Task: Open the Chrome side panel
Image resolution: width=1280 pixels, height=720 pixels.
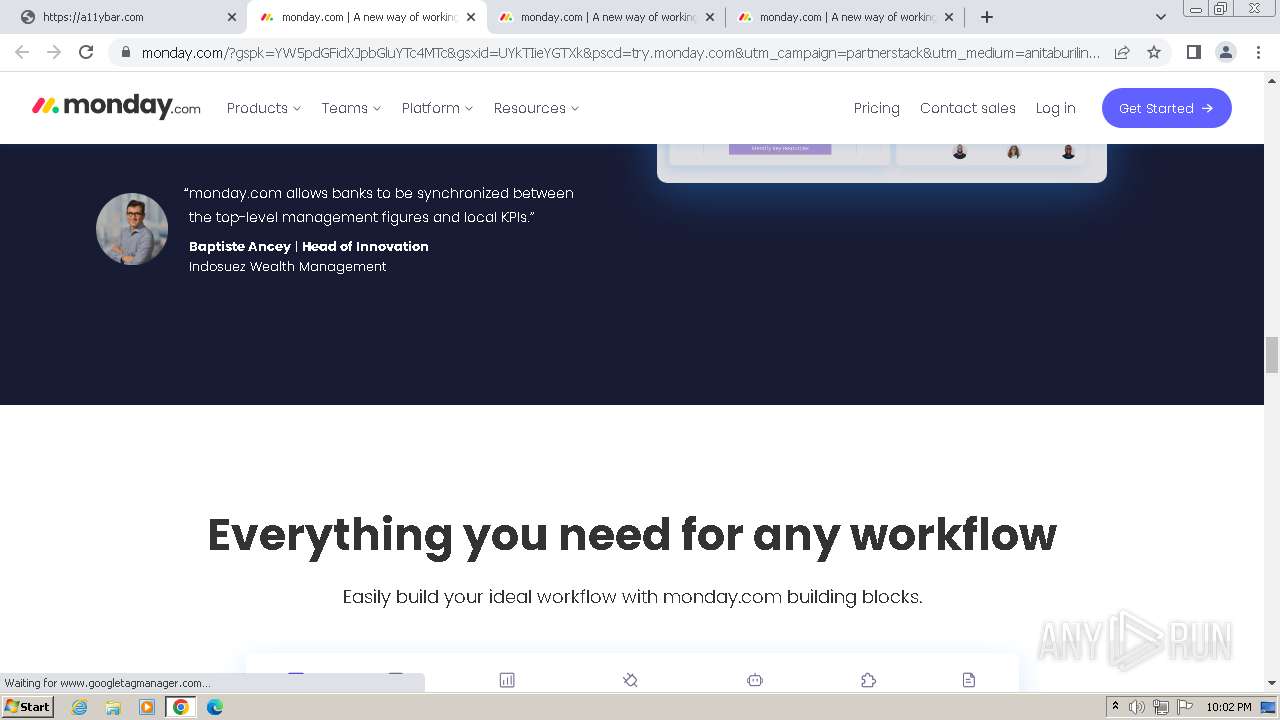Action: click(1193, 52)
